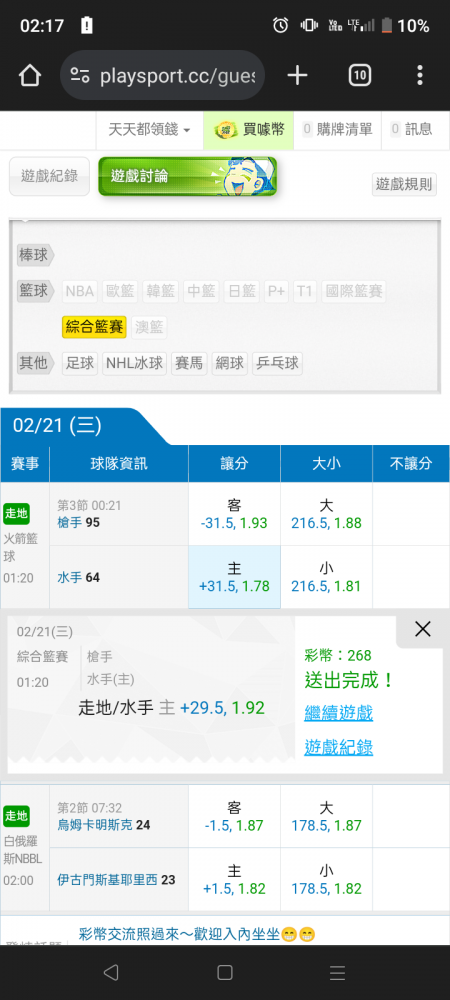Select the NHL冰球 sport filter

click(x=134, y=364)
